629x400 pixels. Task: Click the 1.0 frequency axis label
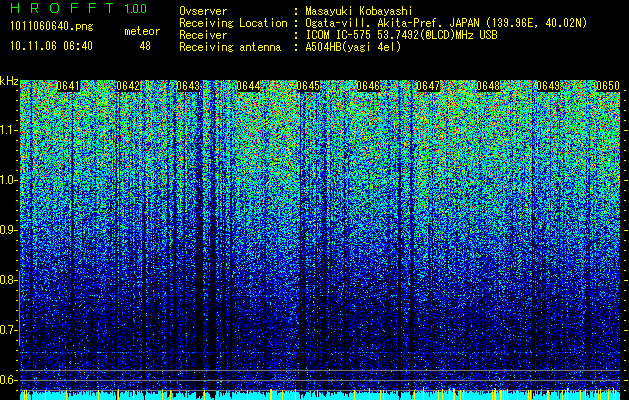tap(9, 180)
